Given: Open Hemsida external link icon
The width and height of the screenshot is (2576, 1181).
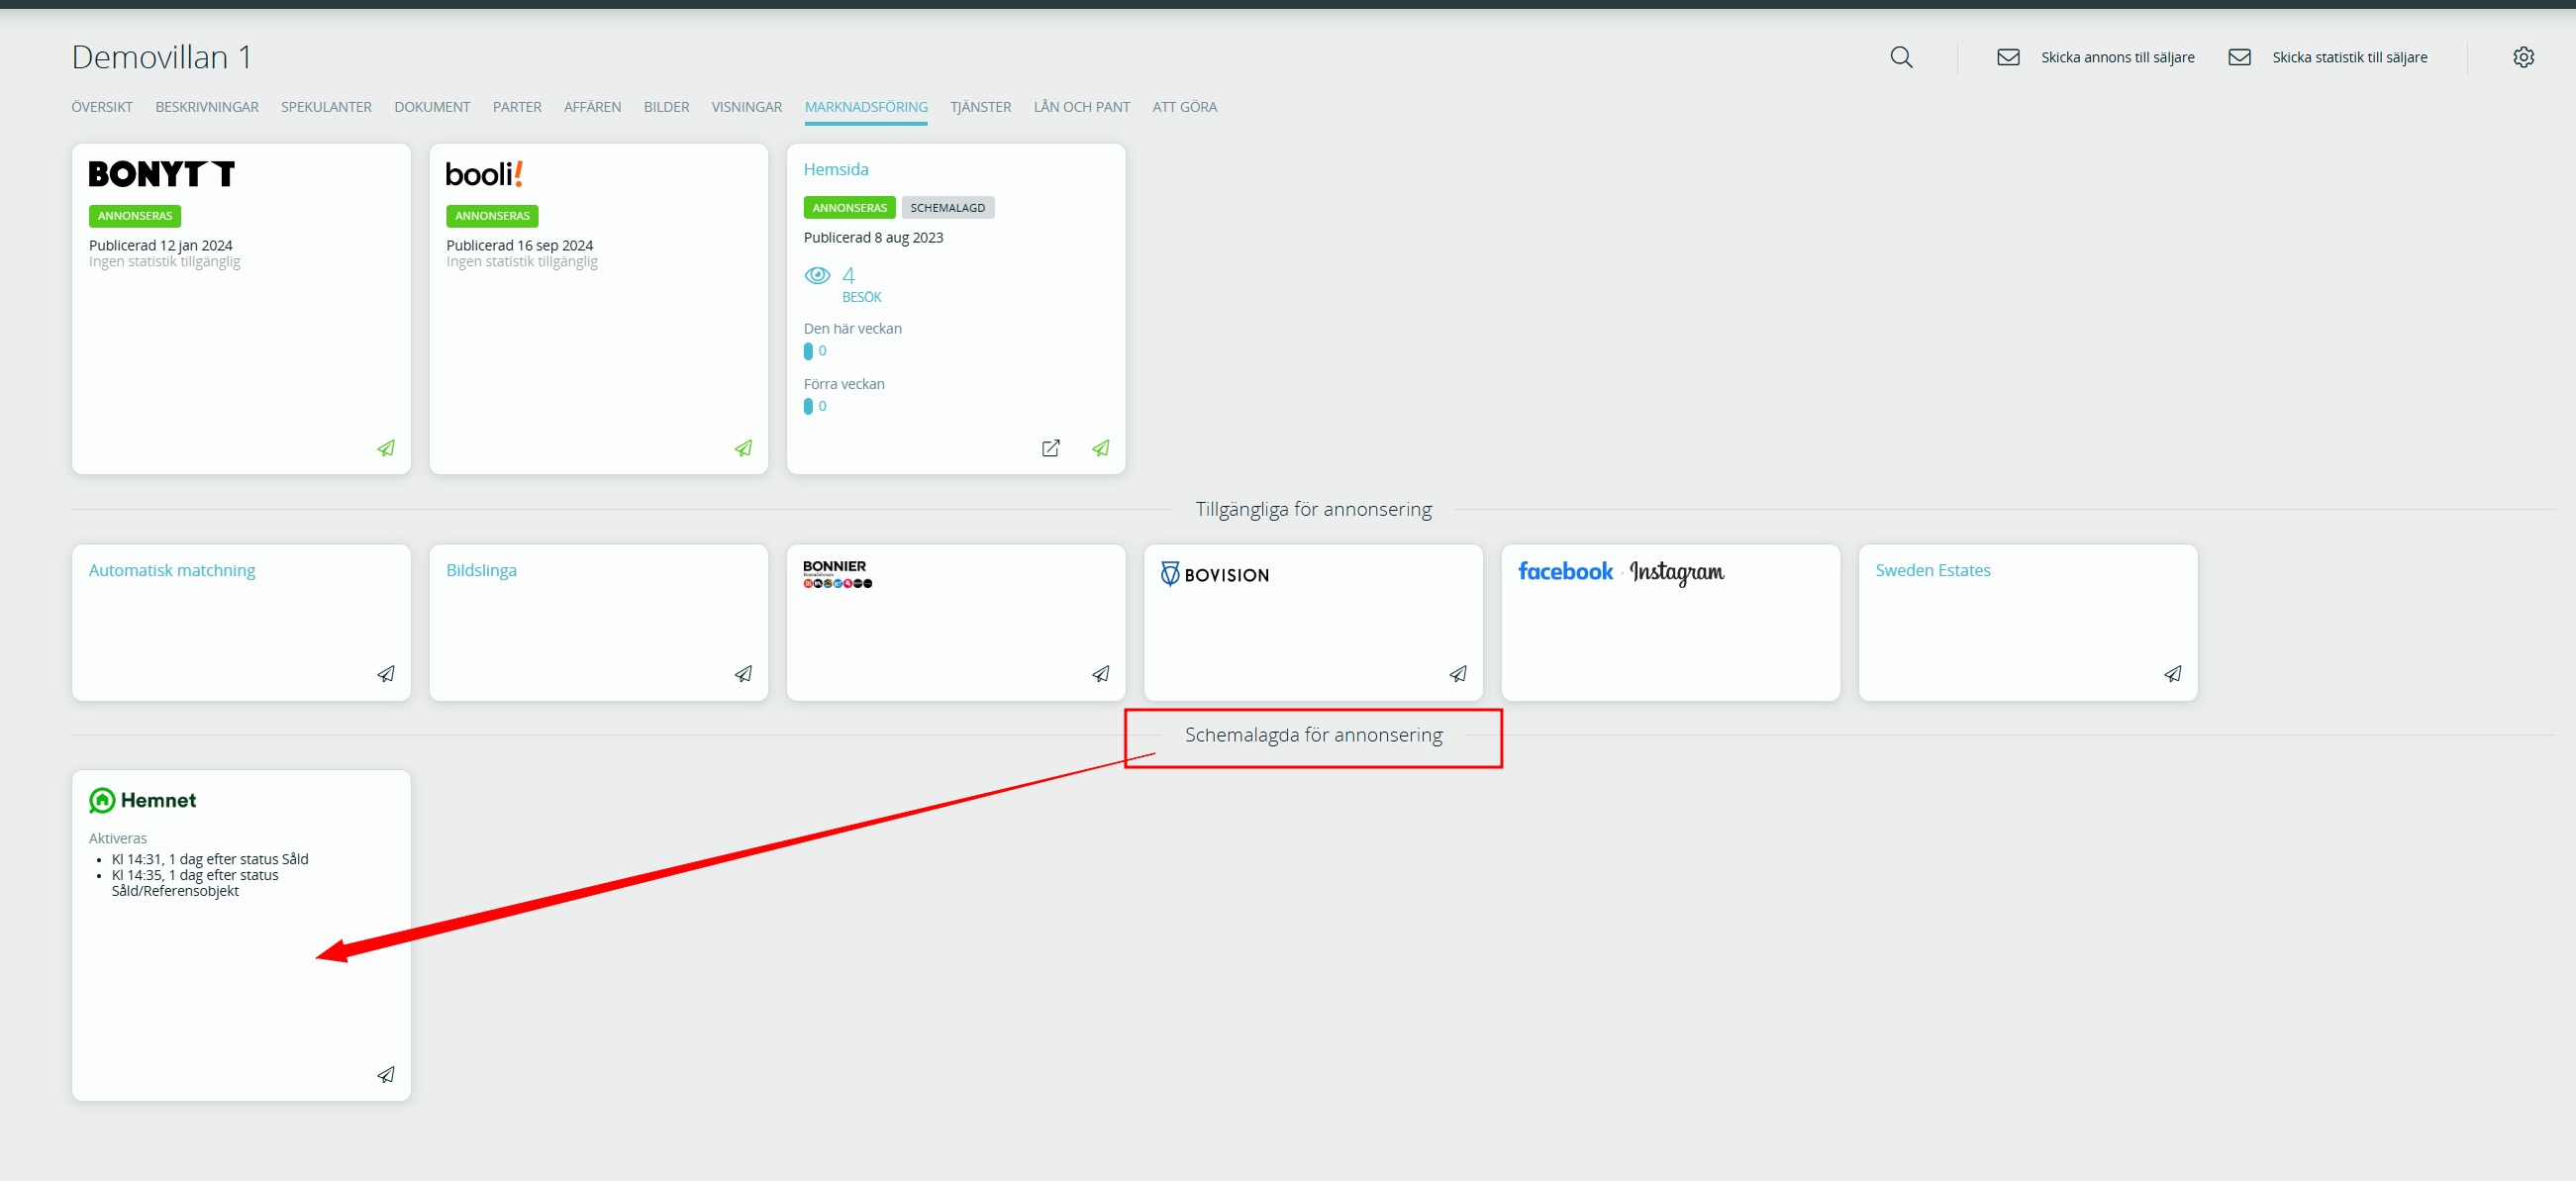Looking at the screenshot, I should pyautogui.click(x=1050, y=448).
